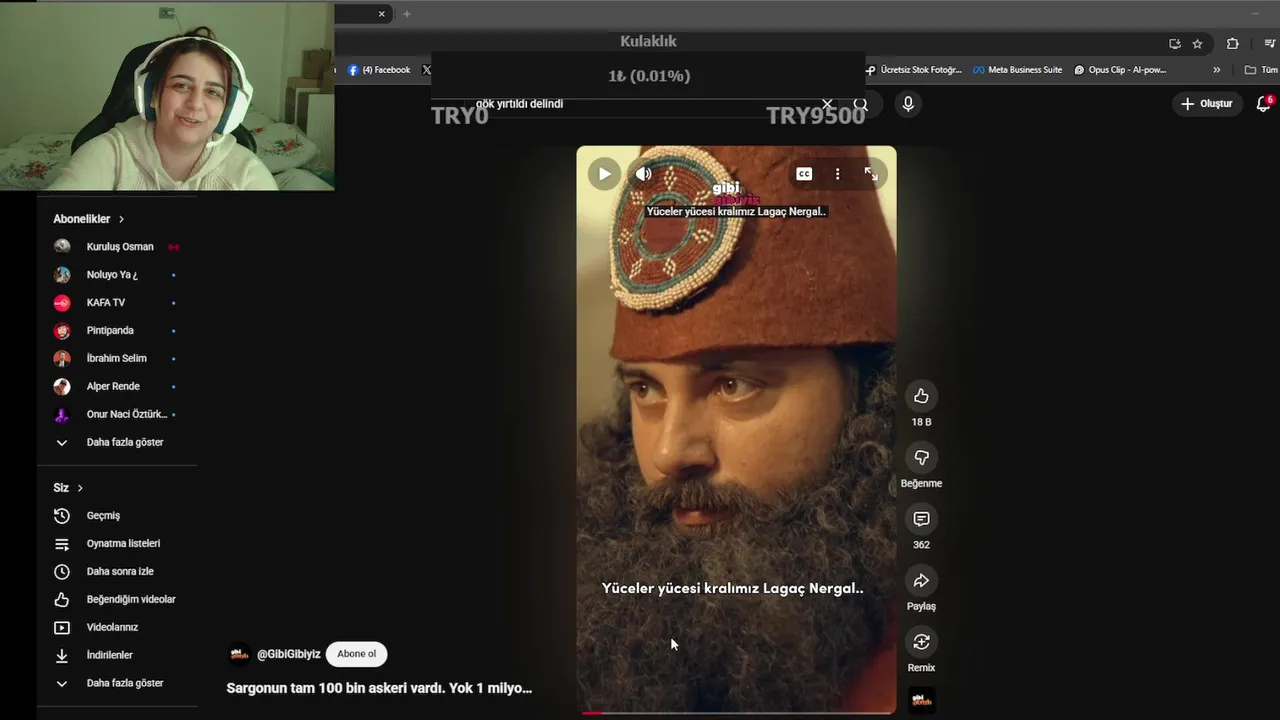This screenshot has height=720, width=1280.
Task: Open the @GibiGibiyiz channel link
Action: pyautogui.click(x=289, y=654)
